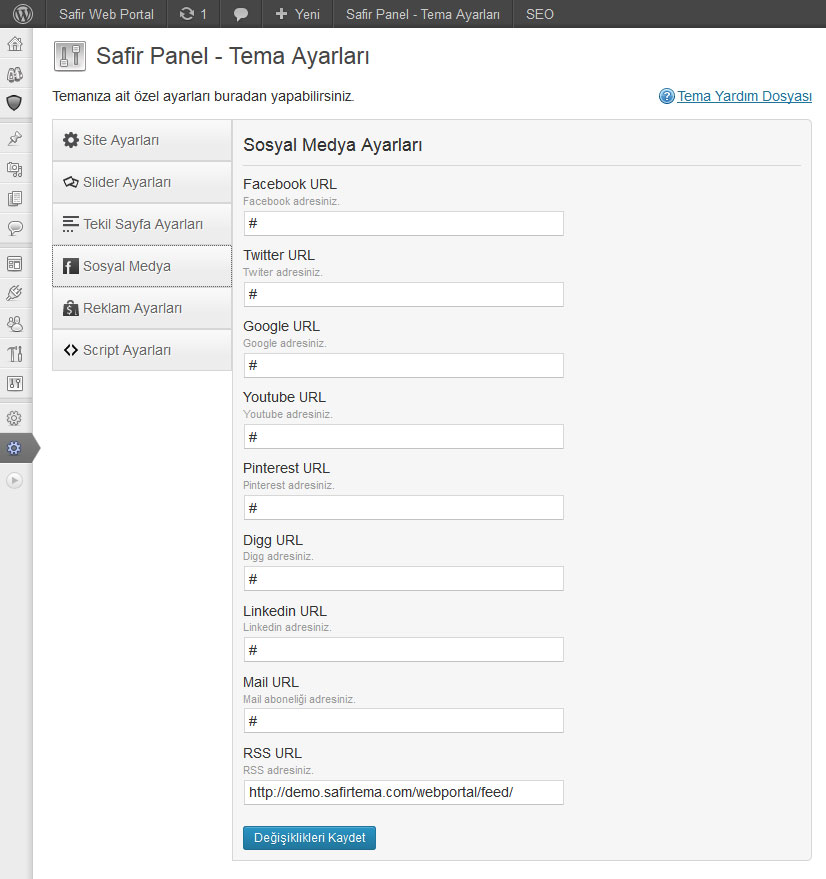
Task: Focus the Facebook URL input field
Action: point(404,223)
